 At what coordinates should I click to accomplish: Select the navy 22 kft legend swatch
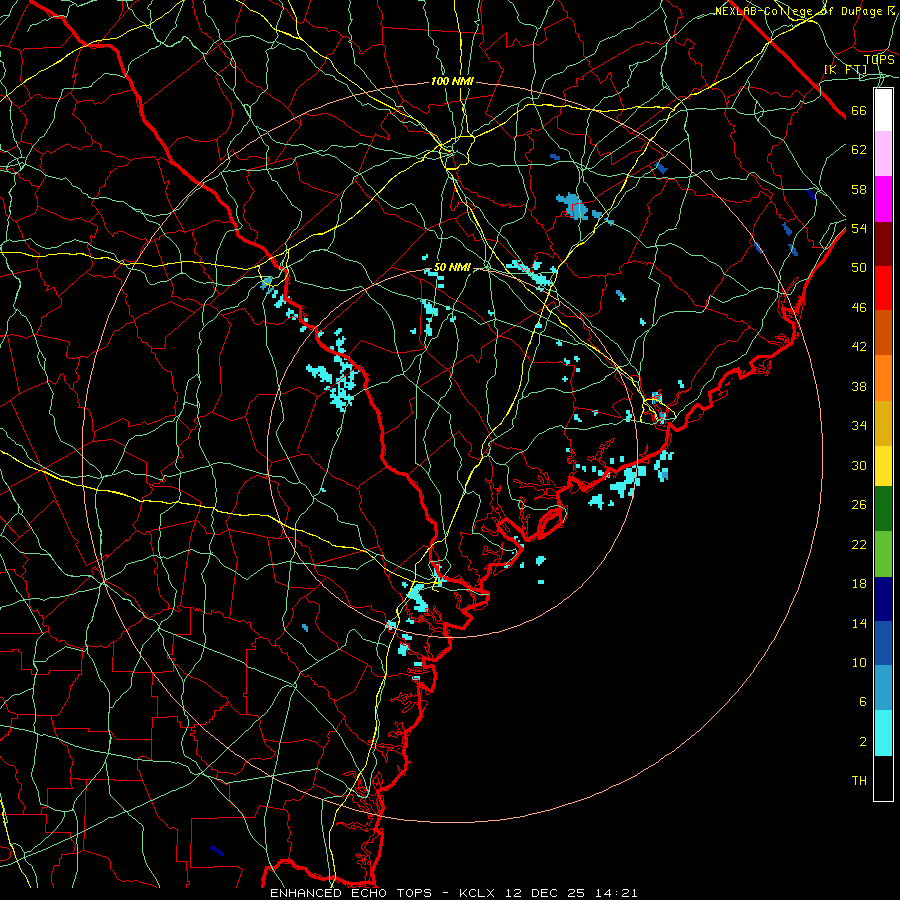tap(883, 599)
